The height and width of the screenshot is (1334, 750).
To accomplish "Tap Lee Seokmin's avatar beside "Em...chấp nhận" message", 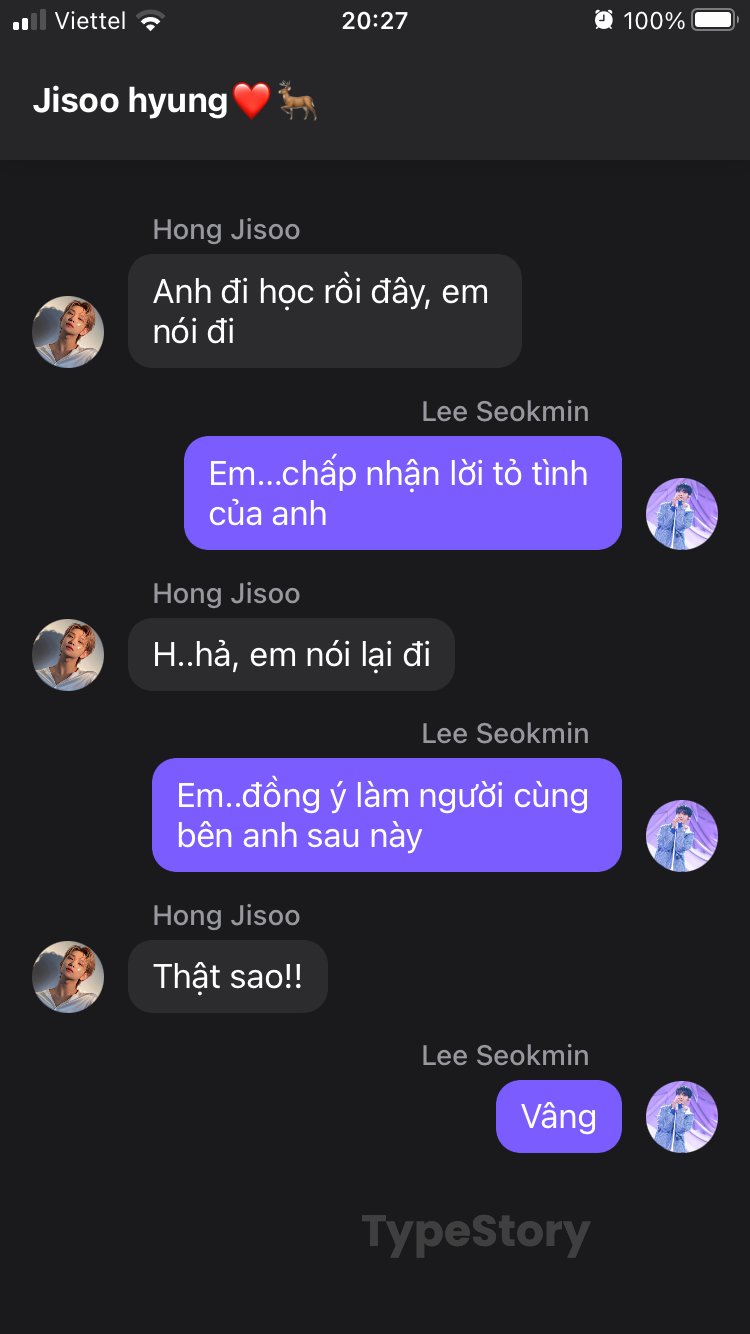I will tap(682, 514).
